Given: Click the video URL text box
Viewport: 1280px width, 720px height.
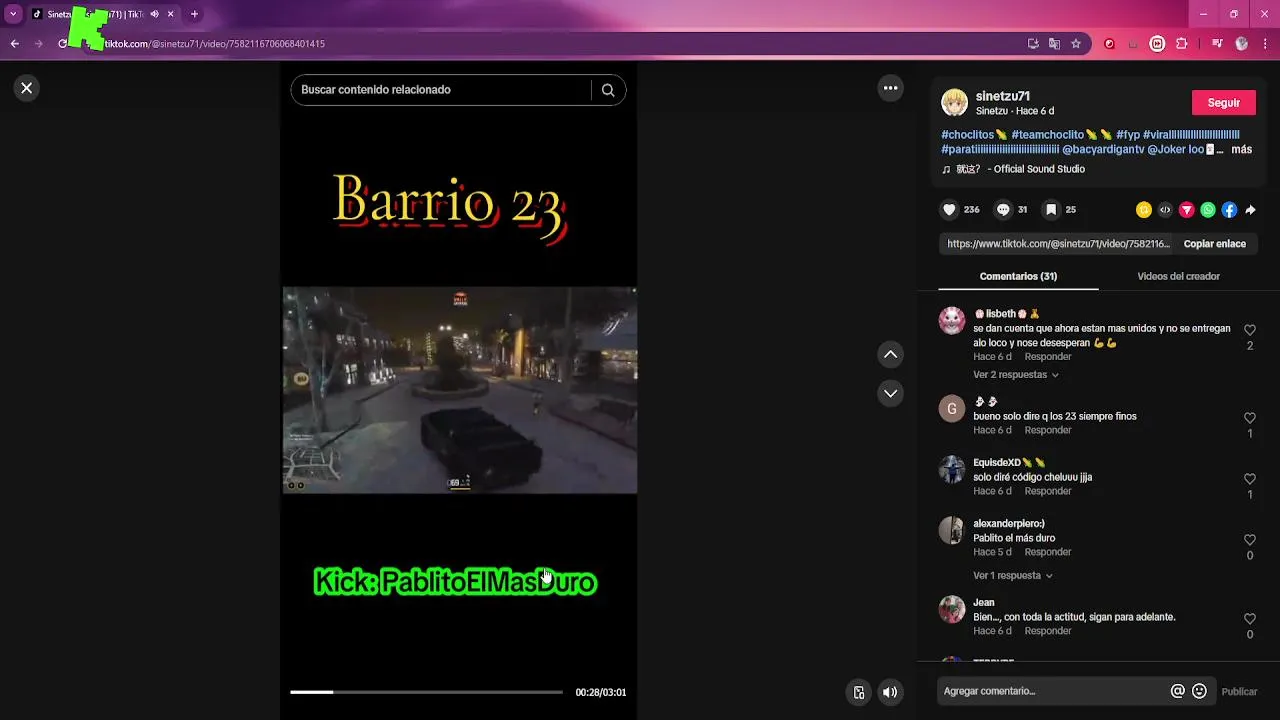Looking at the screenshot, I should (1057, 244).
